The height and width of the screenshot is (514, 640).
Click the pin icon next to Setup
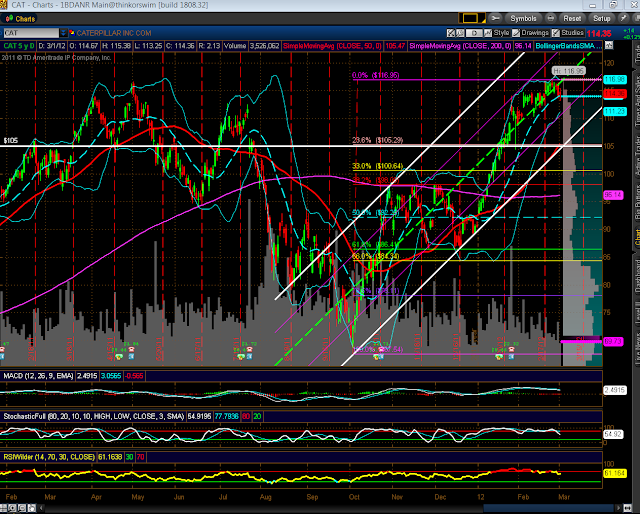[623, 18]
